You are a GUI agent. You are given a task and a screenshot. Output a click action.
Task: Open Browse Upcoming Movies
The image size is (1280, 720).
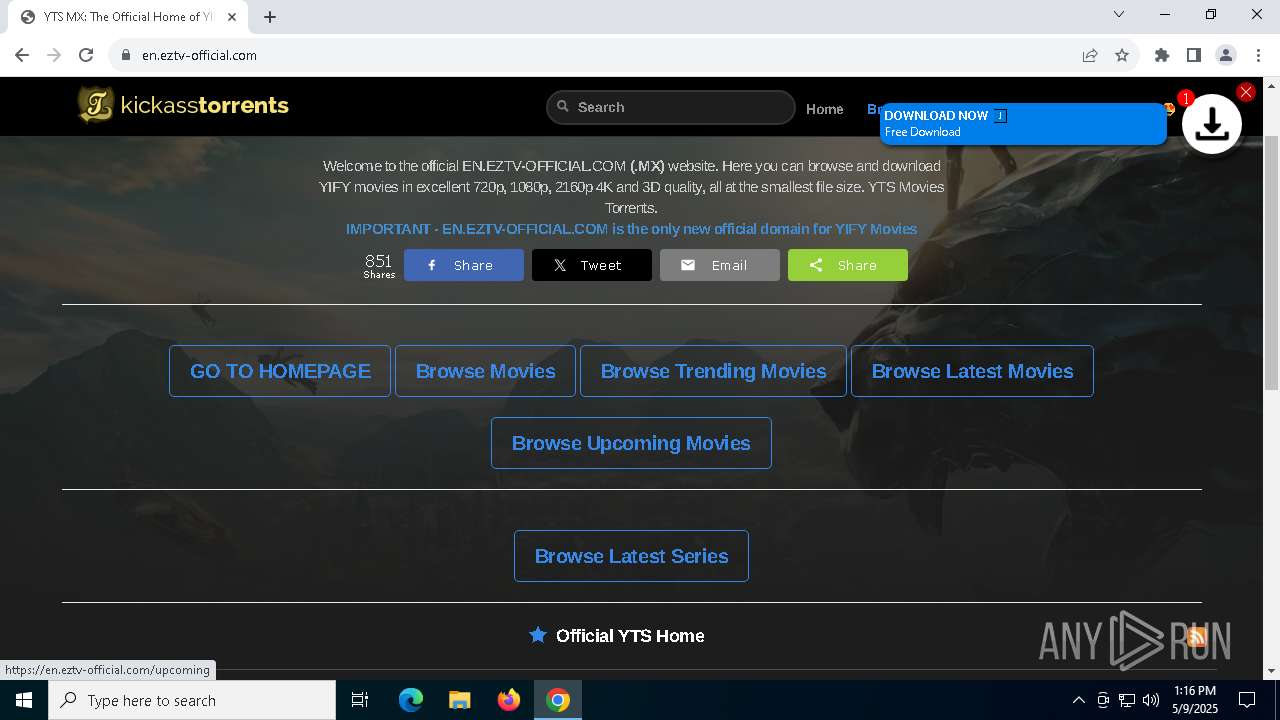click(x=631, y=443)
